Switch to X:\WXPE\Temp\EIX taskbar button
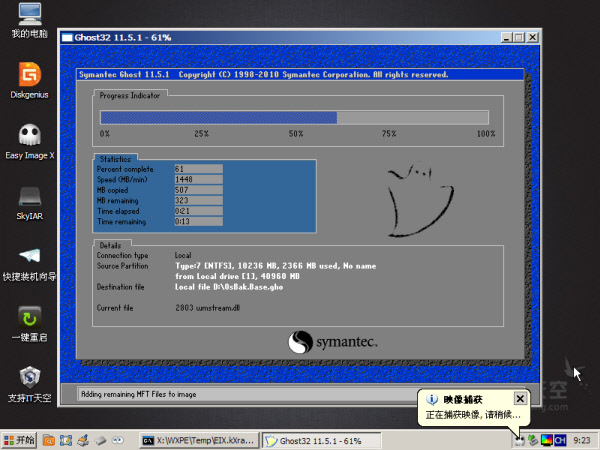 click(x=199, y=440)
